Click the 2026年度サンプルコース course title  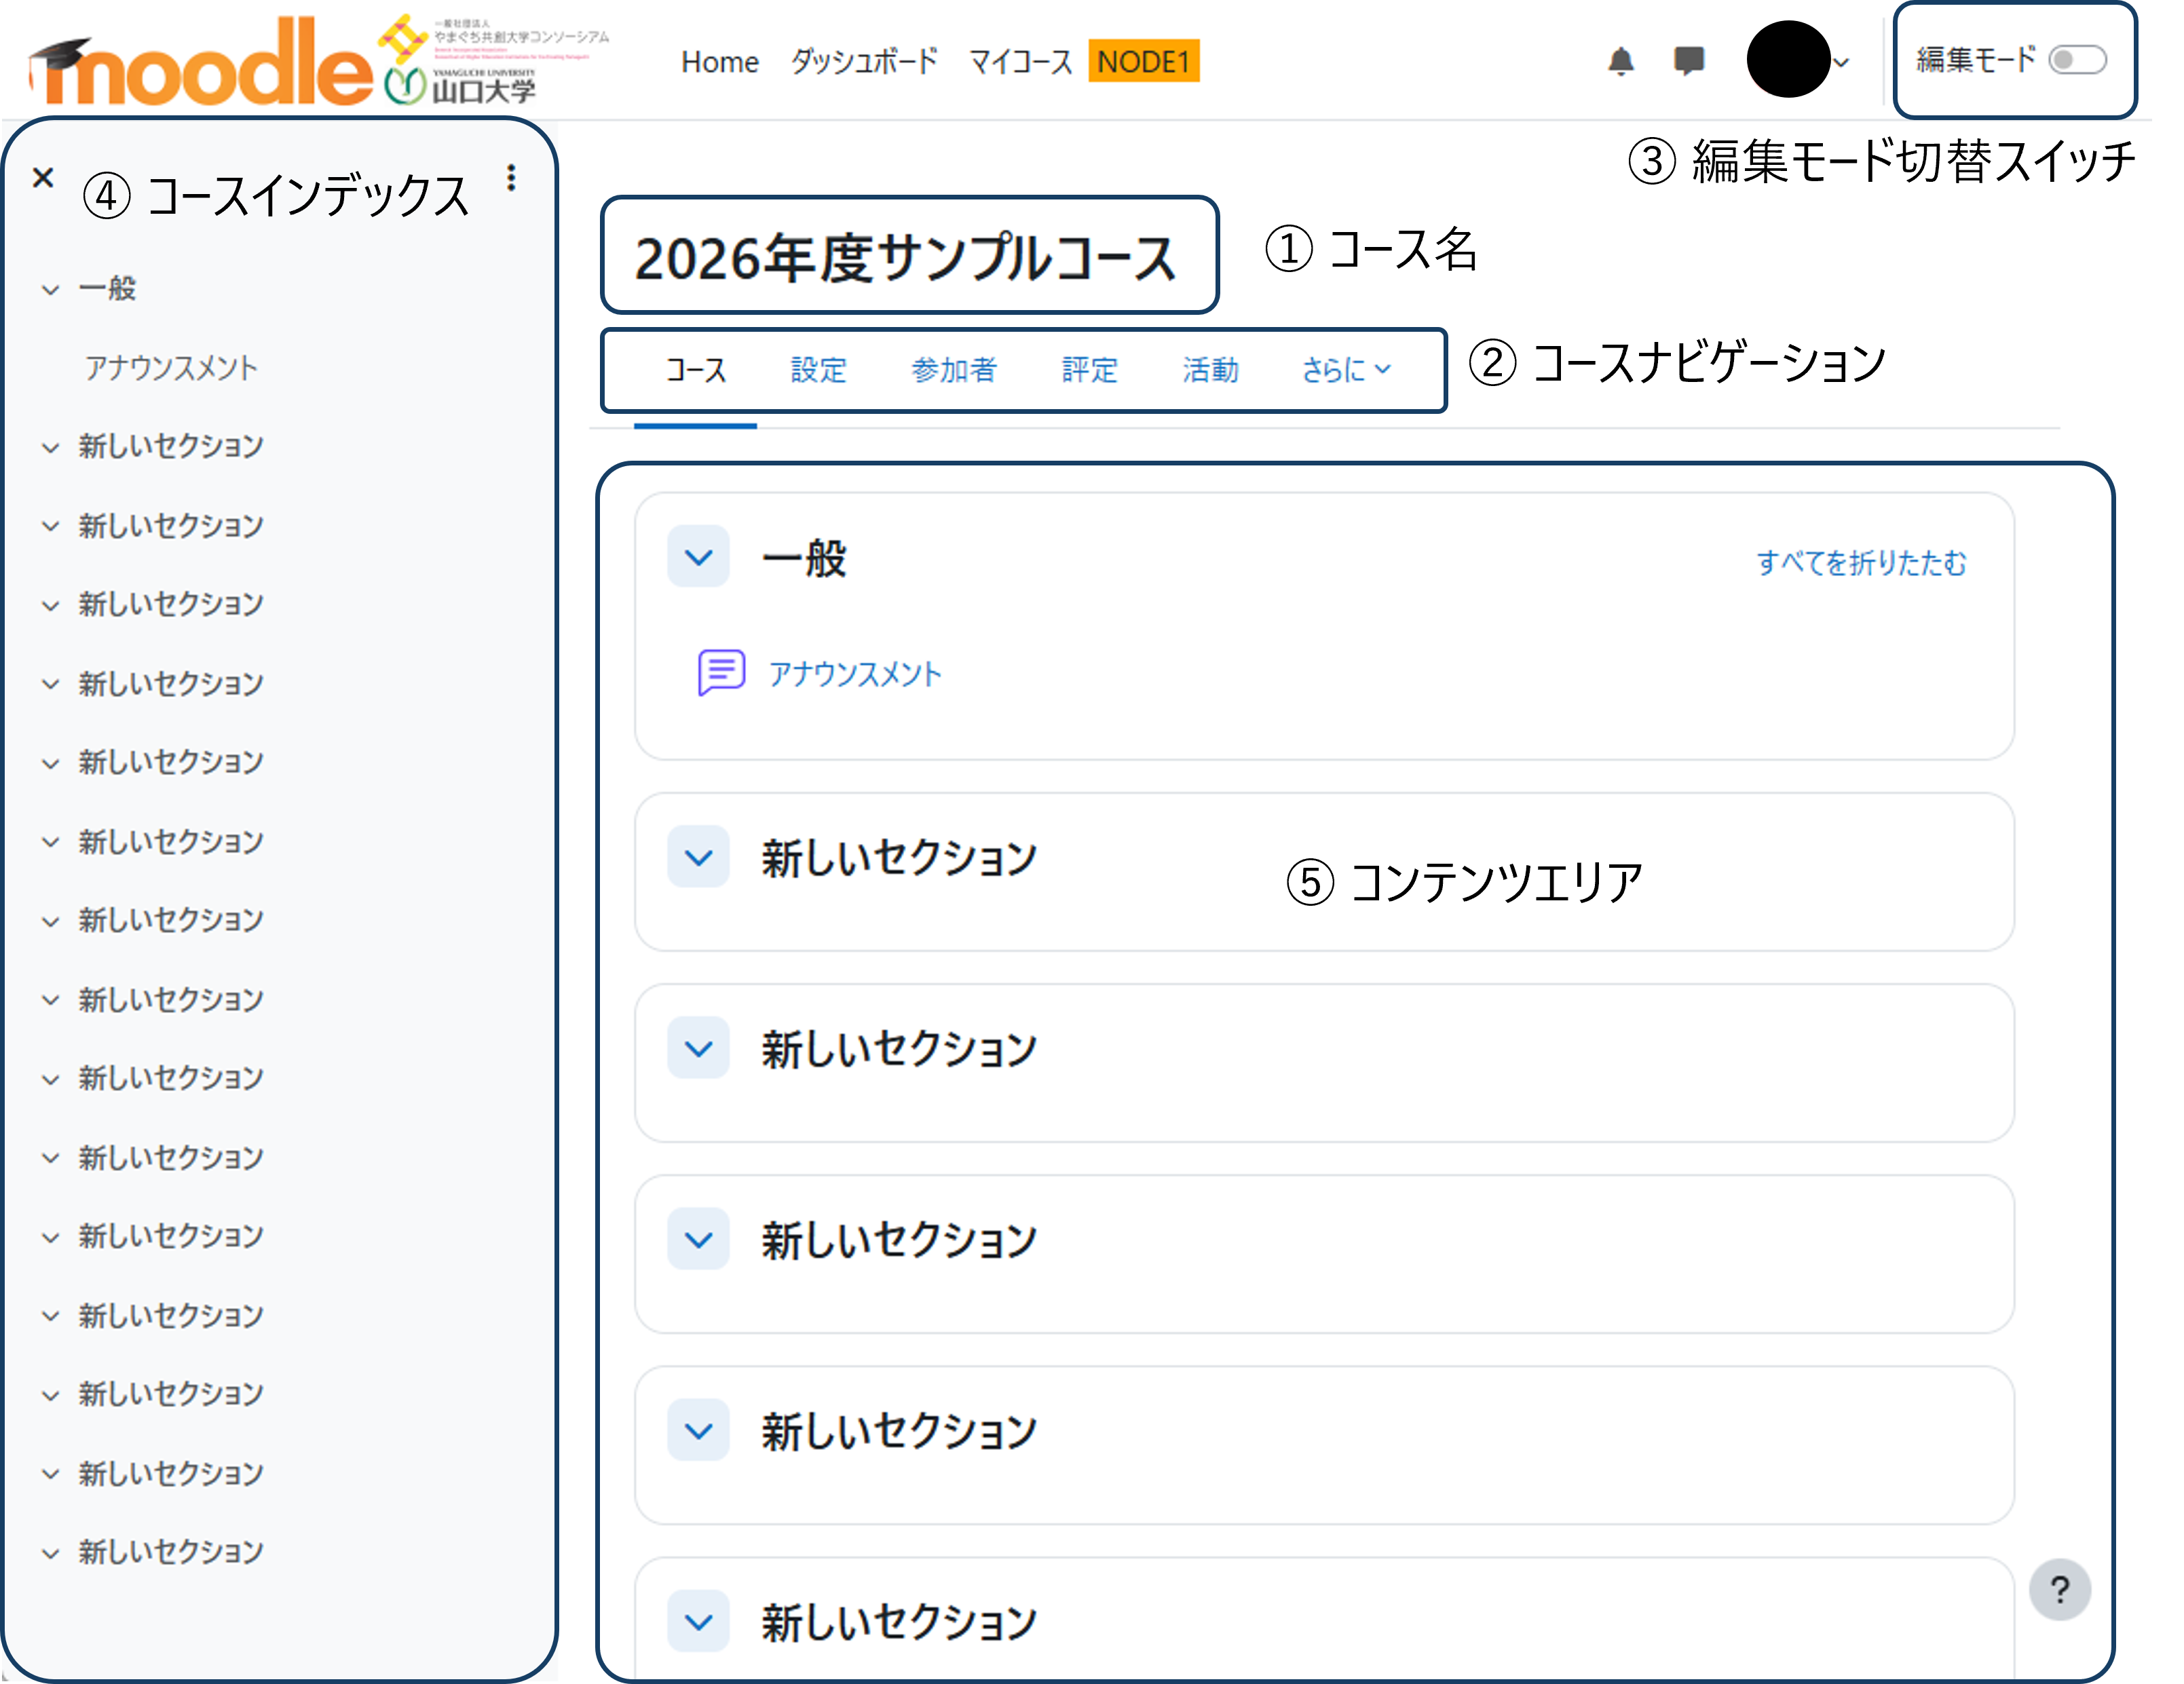coord(905,258)
